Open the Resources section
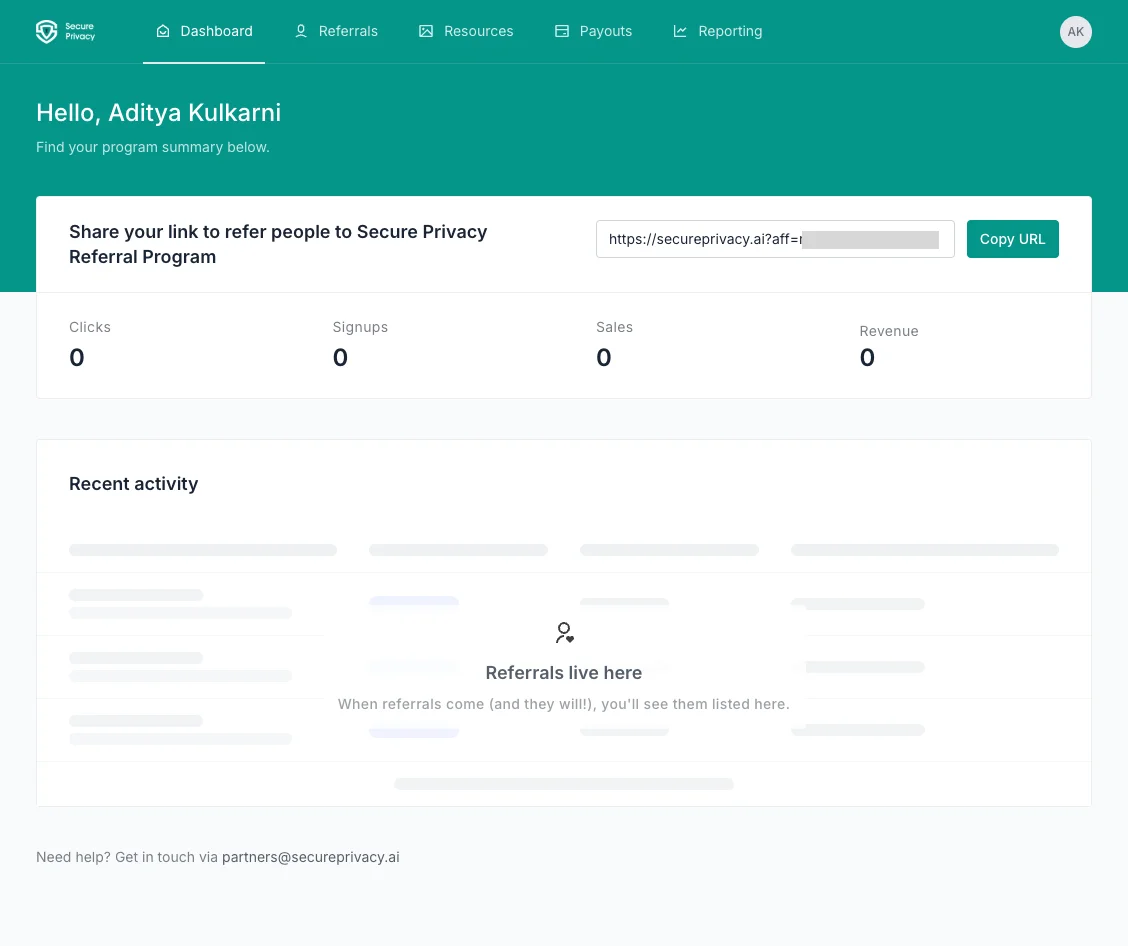This screenshot has height=946, width=1128. (x=466, y=31)
